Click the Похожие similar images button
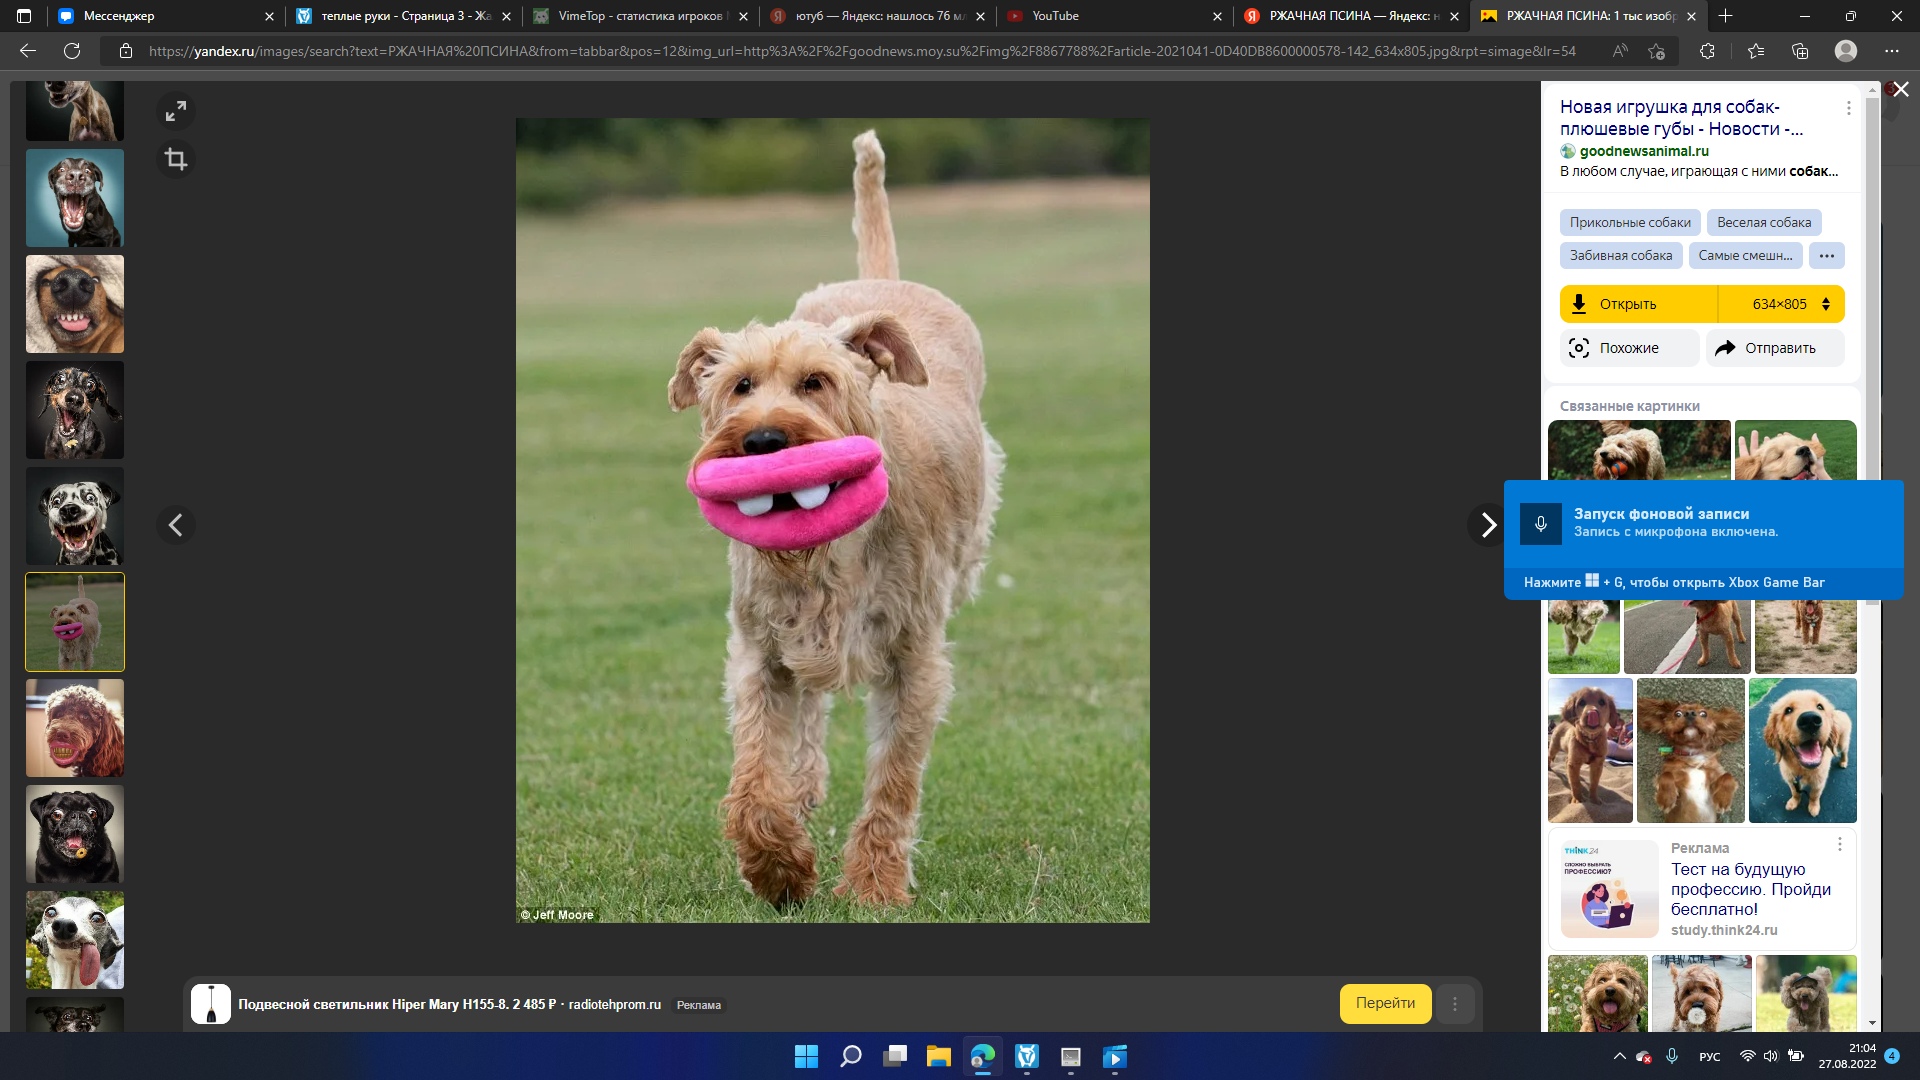This screenshot has height=1080, width=1920. tap(1628, 348)
